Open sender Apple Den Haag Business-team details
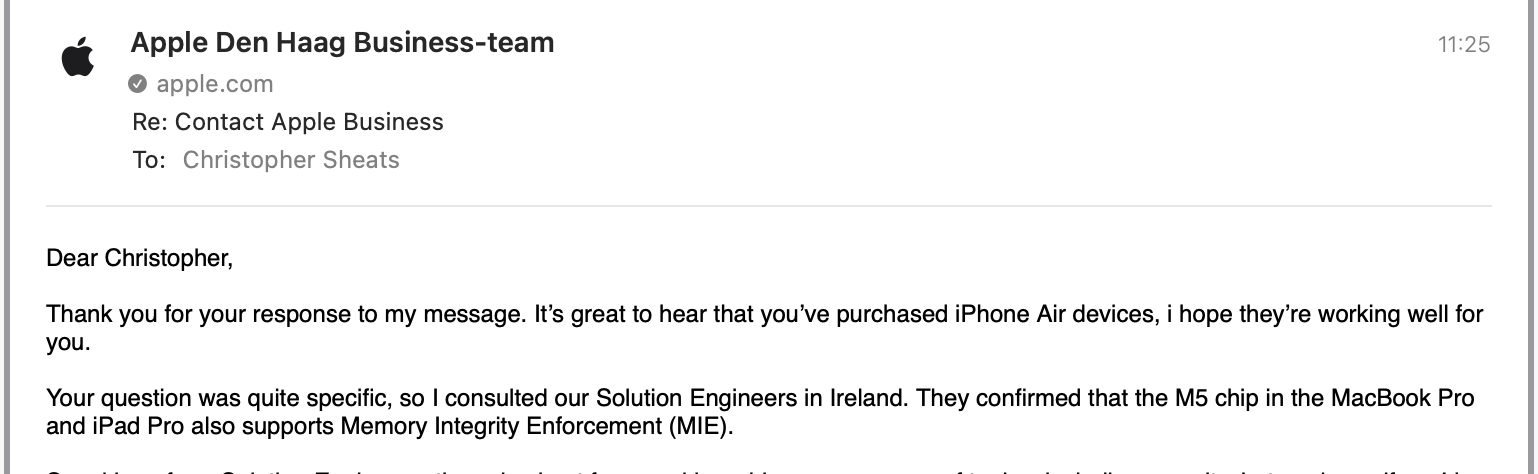 point(342,43)
